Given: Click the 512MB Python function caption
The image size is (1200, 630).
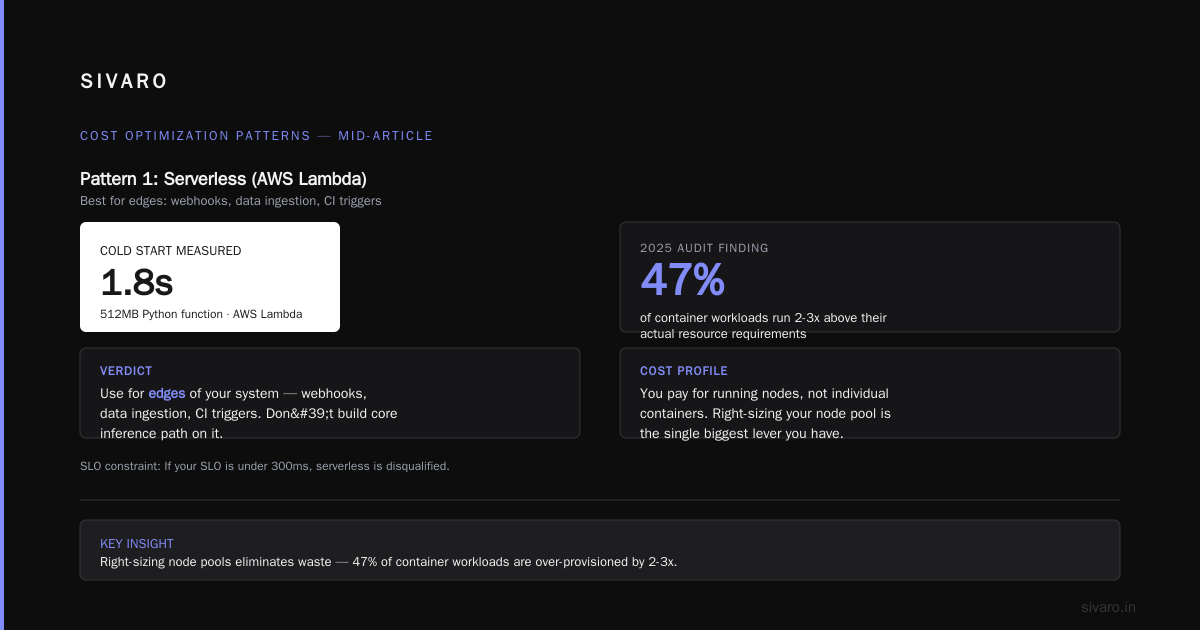Looking at the screenshot, I should [x=201, y=314].
